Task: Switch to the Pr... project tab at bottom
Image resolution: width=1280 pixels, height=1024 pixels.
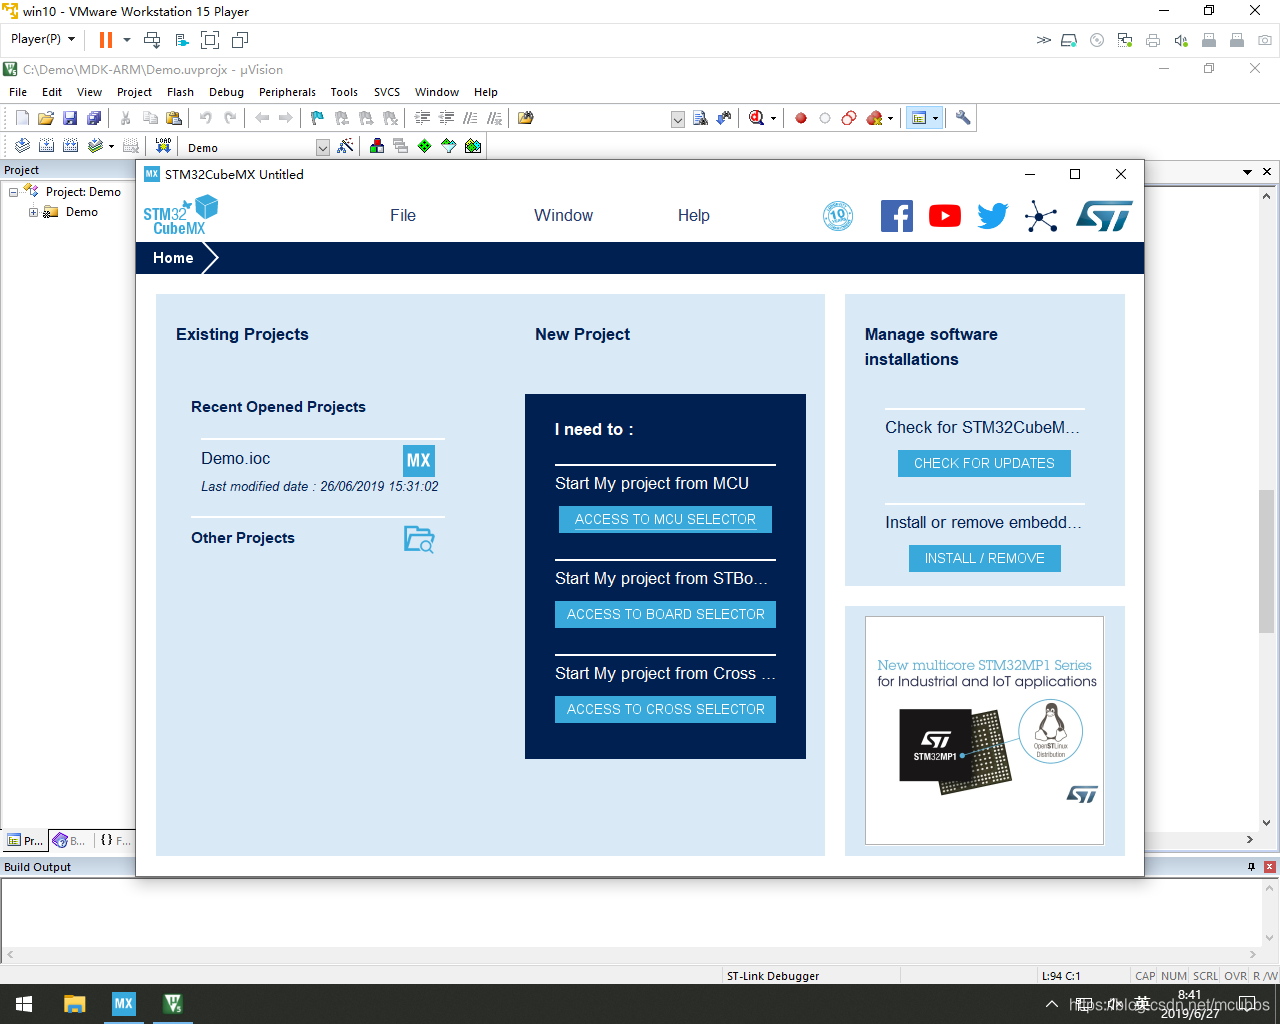Action: 25,840
